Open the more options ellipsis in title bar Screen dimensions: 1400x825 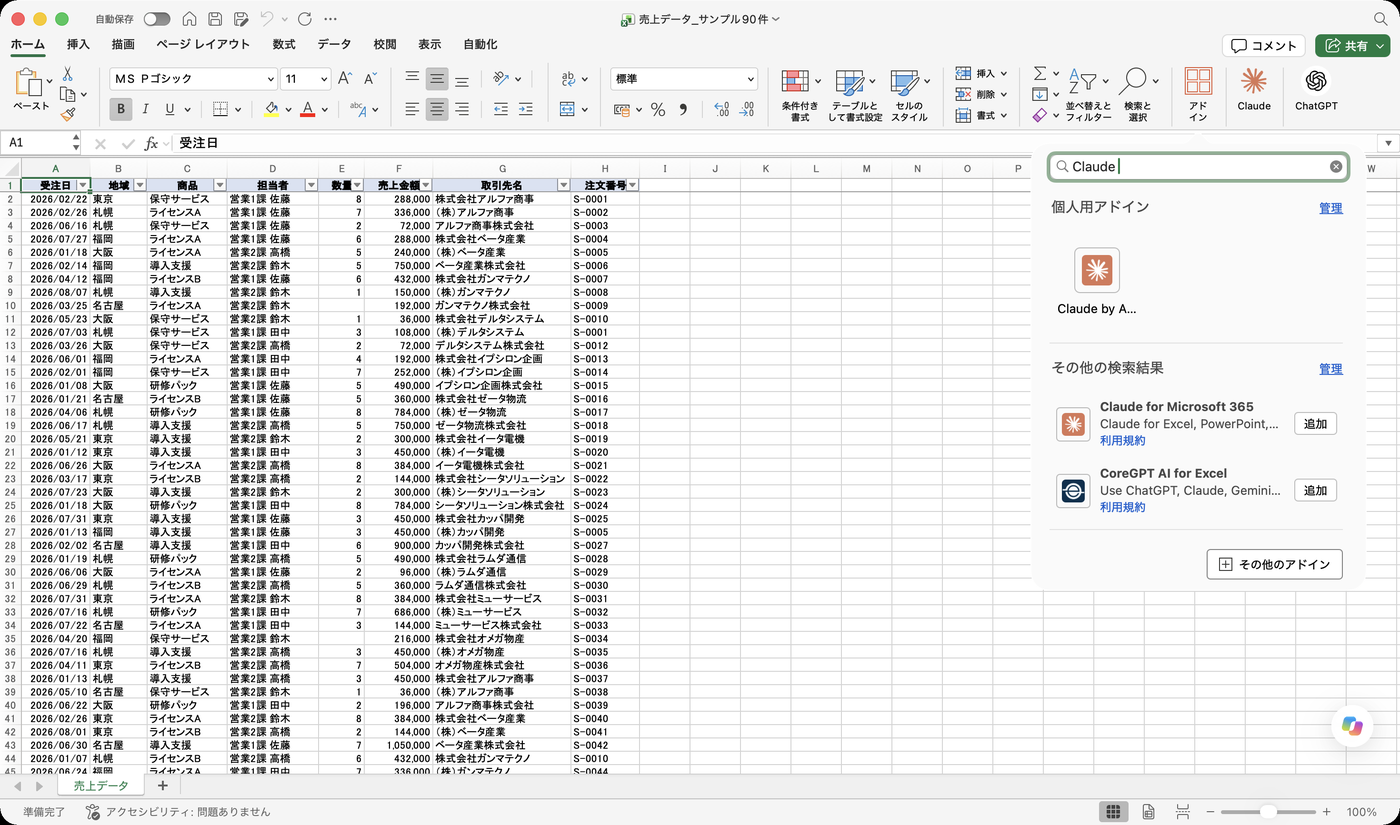(x=331, y=19)
